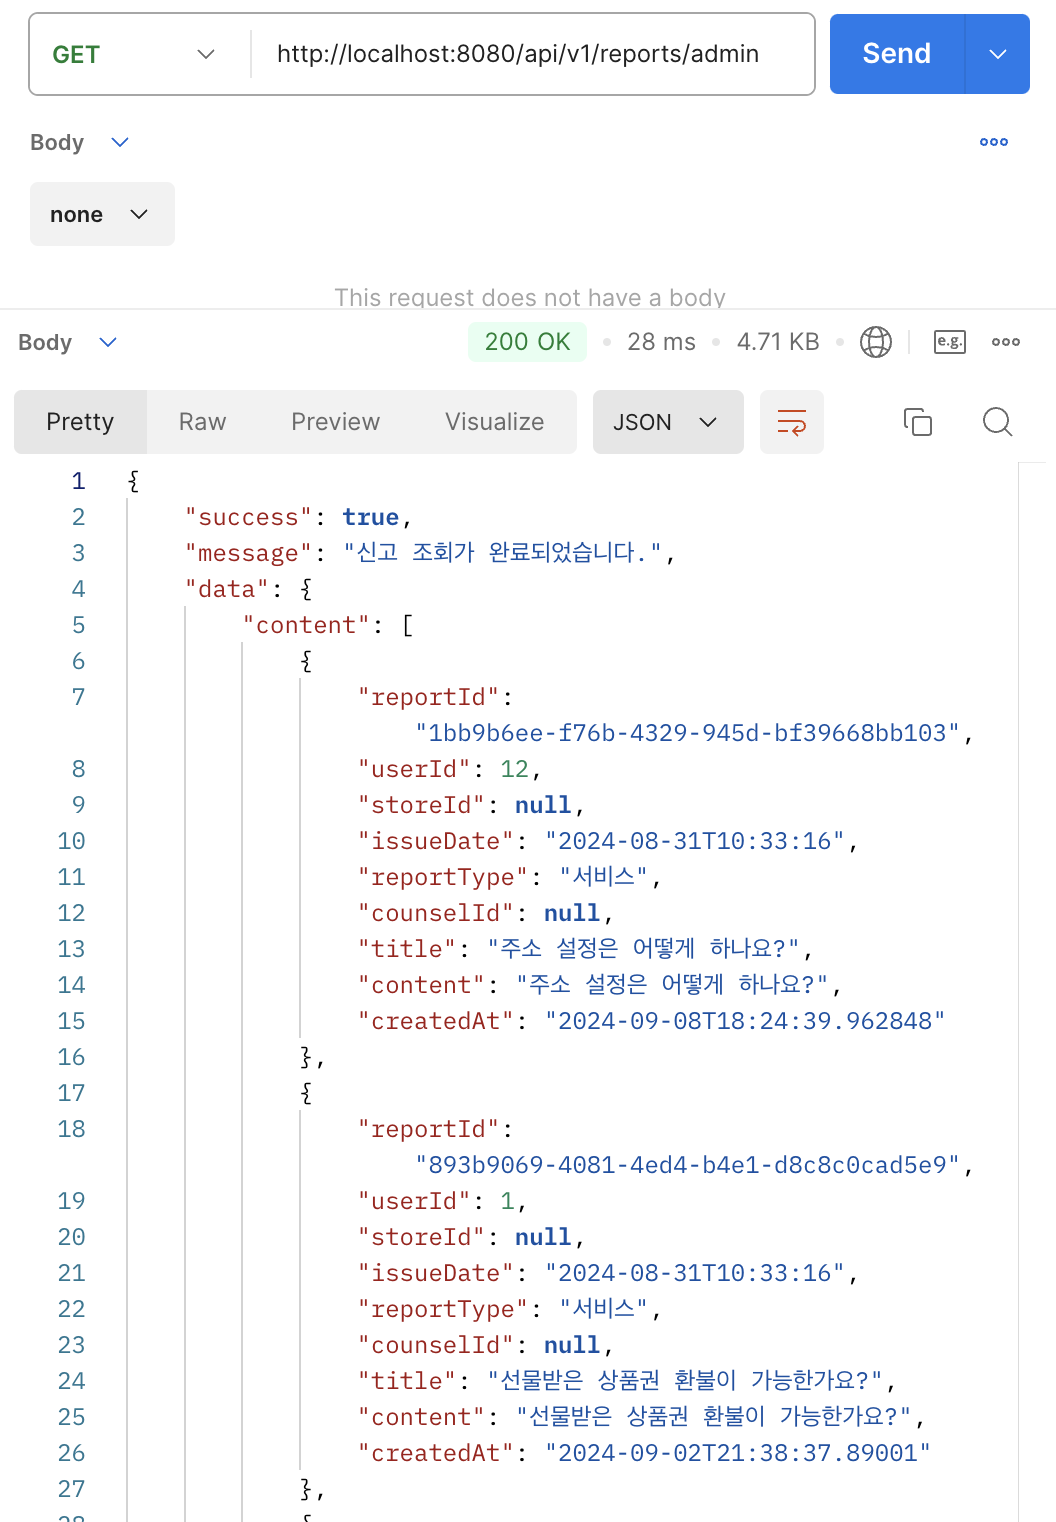The height and width of the screenshot is (1522, 1056).
Task: Open the Send options dropdown arrow
Action: [x=997, y=54]
